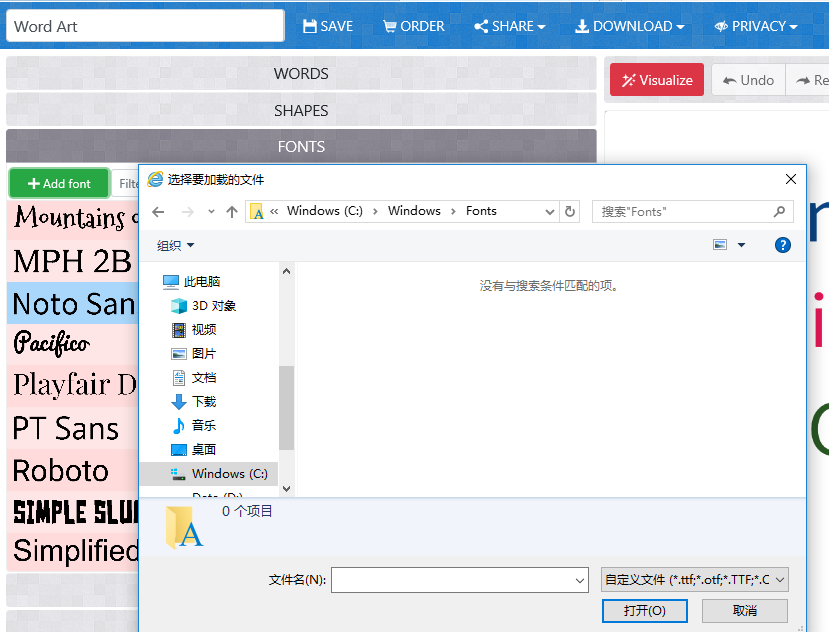Click the Visualize magic wand button

(x=657, y=80)
